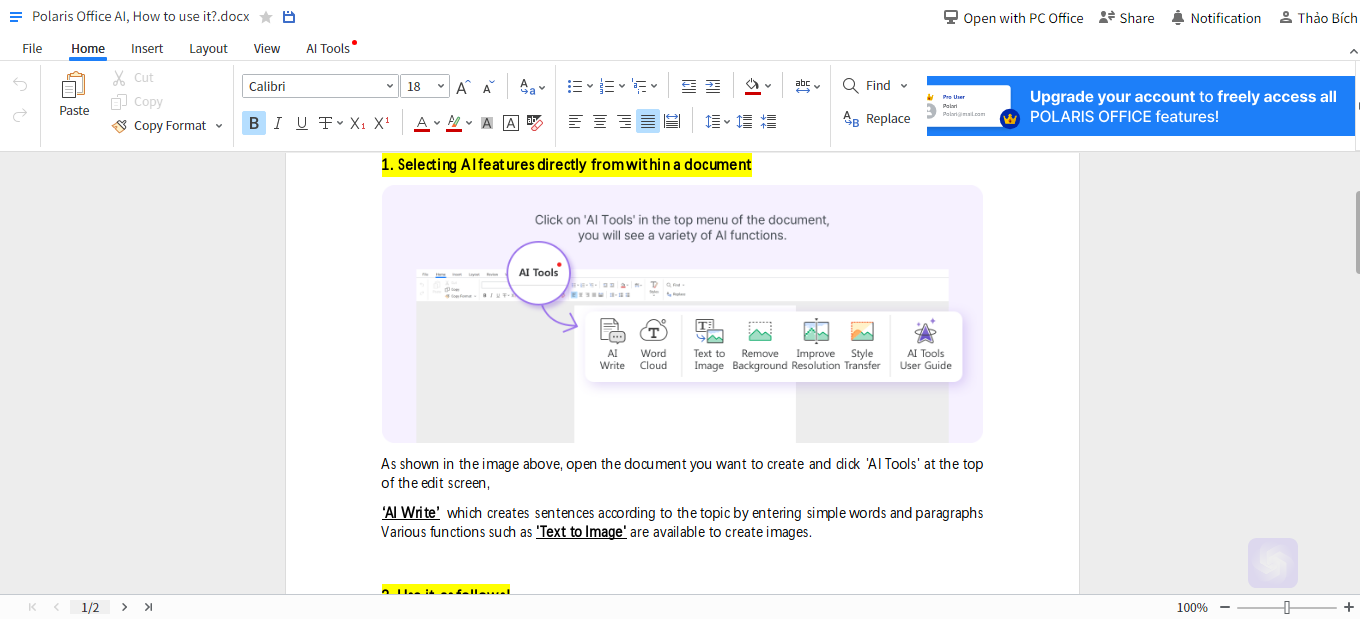Viewport: 1360px width, 619px height.
Task: Click the Copy Format paintbrush
Action: click(119, 125)
